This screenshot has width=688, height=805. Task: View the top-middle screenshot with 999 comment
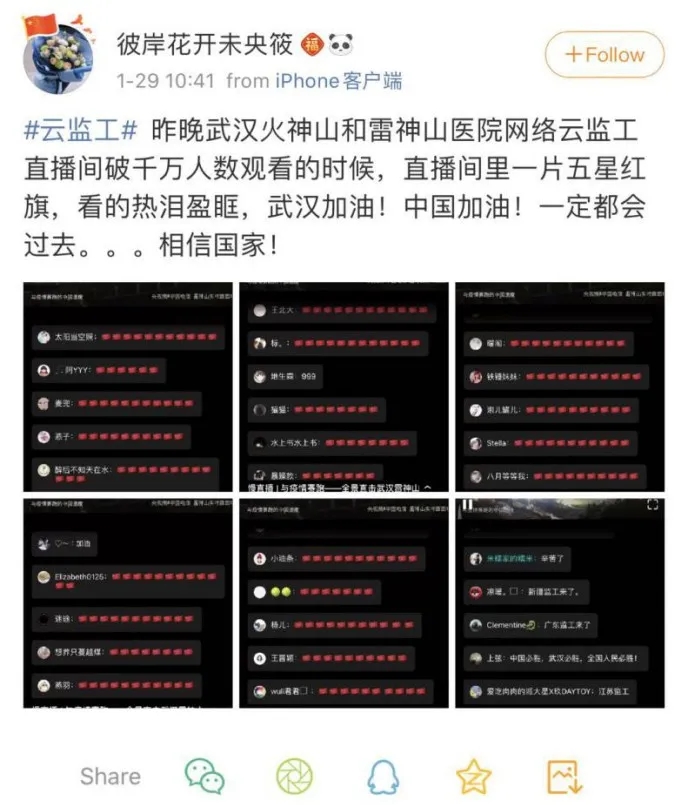click(344, 387)
